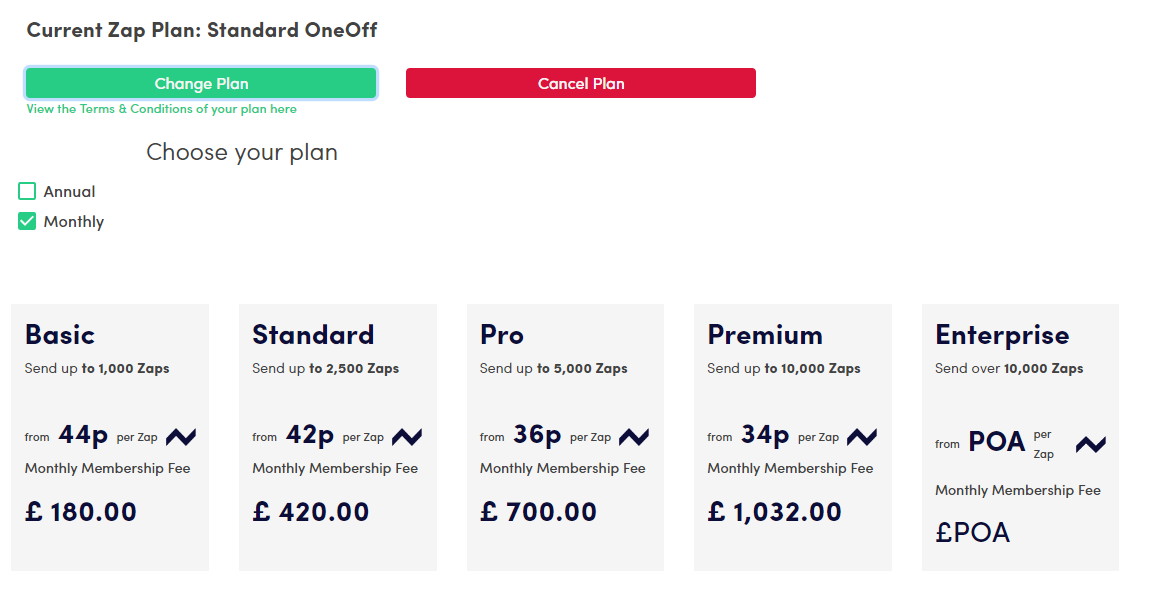This screenshot has height=598, width=1154.
Task: Click the zigzag icon in Basic plan
Action: 181,437
